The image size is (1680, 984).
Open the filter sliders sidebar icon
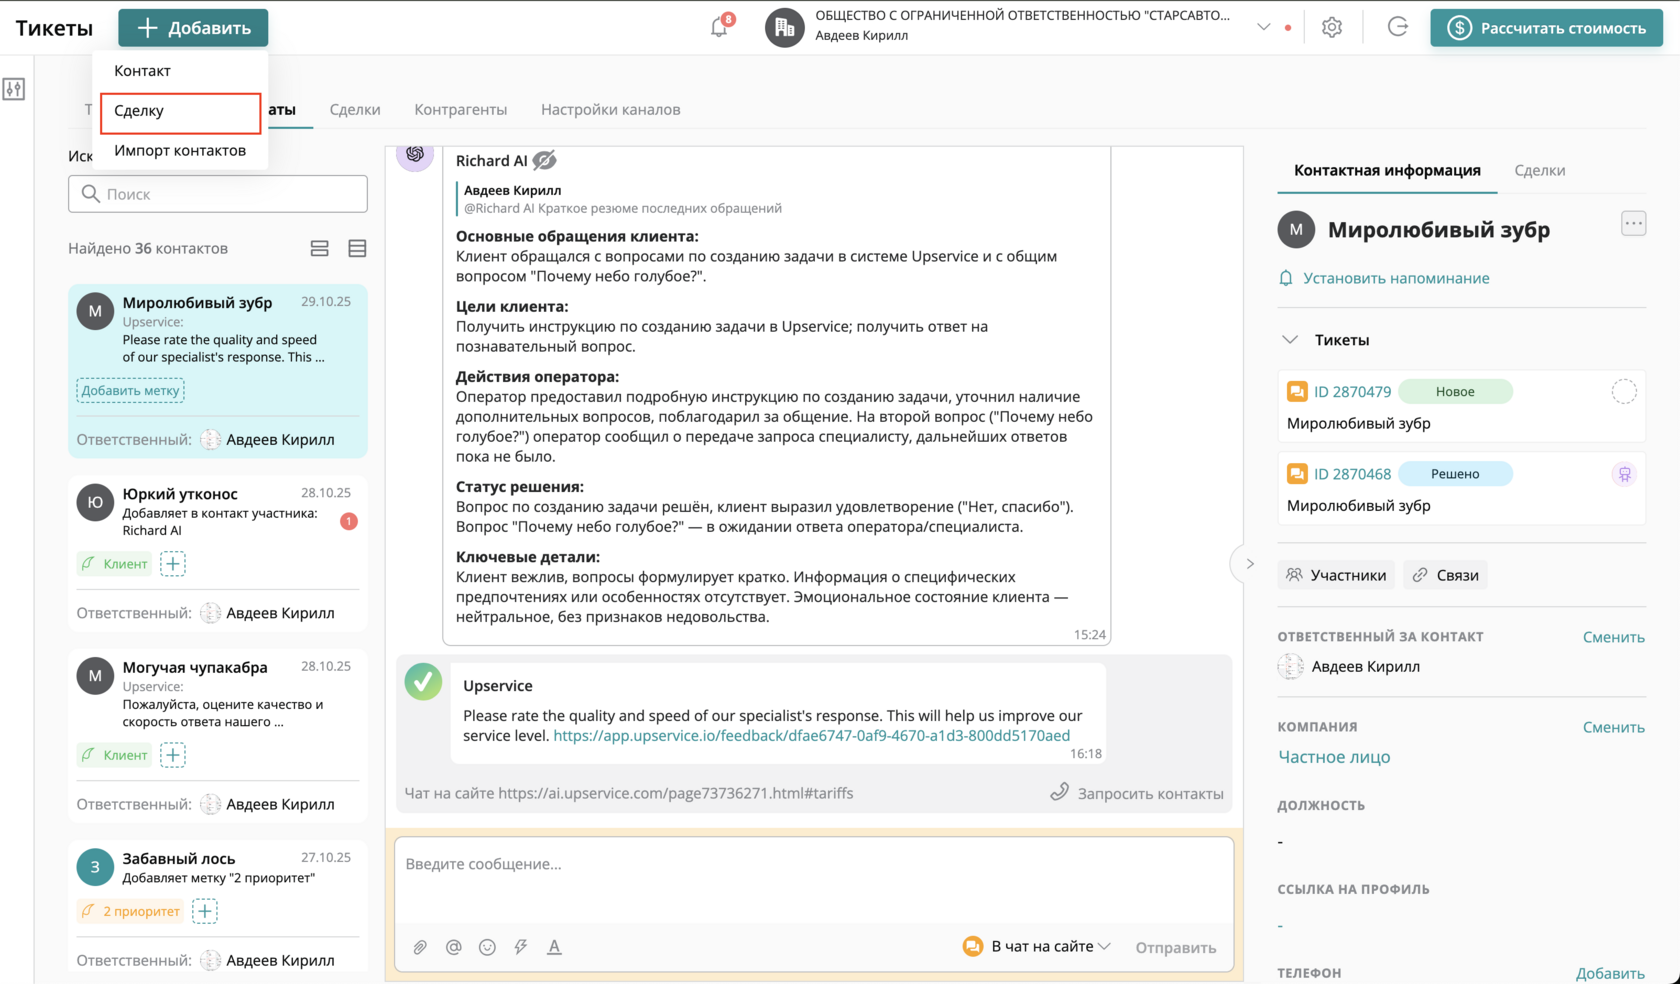14,89
